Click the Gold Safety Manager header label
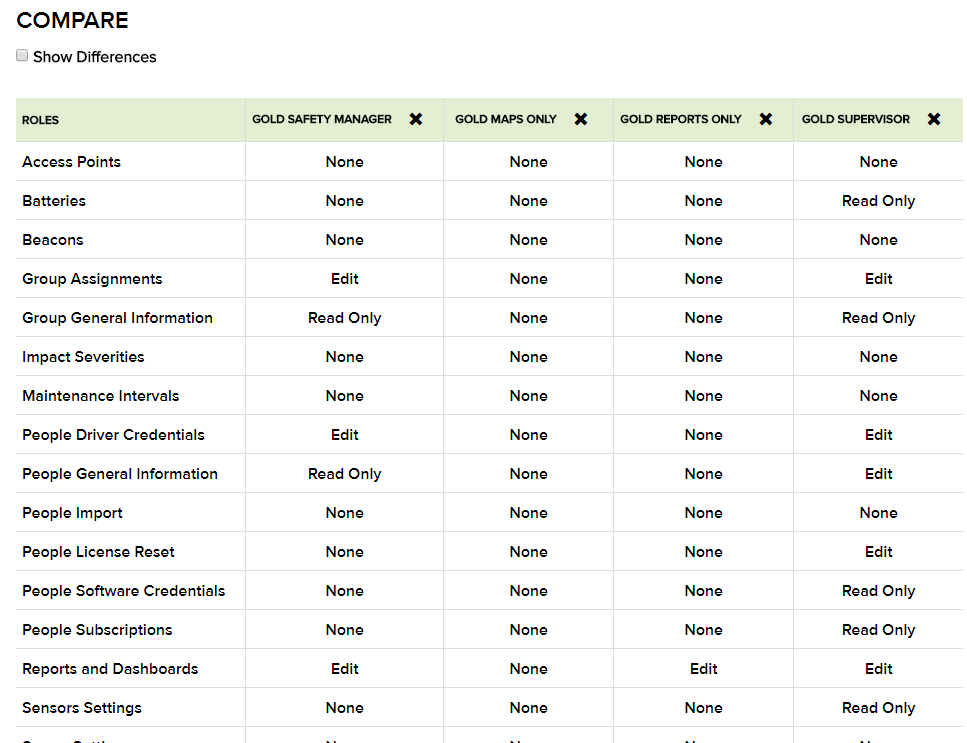This screenshot has width=967, height=743. point(322,119)
